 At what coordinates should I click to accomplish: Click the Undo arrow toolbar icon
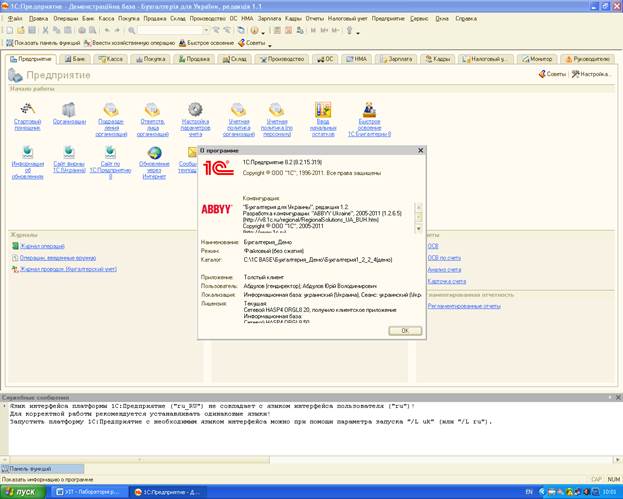point(107,30)
